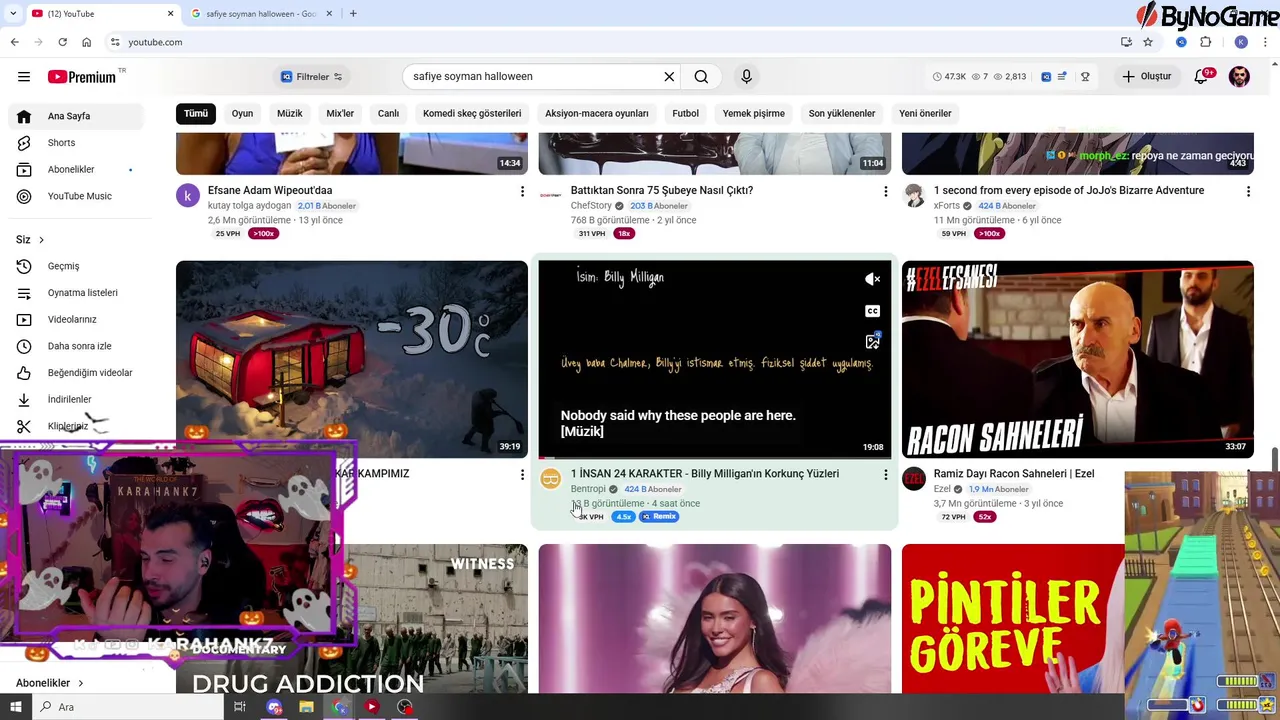Select the Futbol filter chip

click(x=685, y=113)
